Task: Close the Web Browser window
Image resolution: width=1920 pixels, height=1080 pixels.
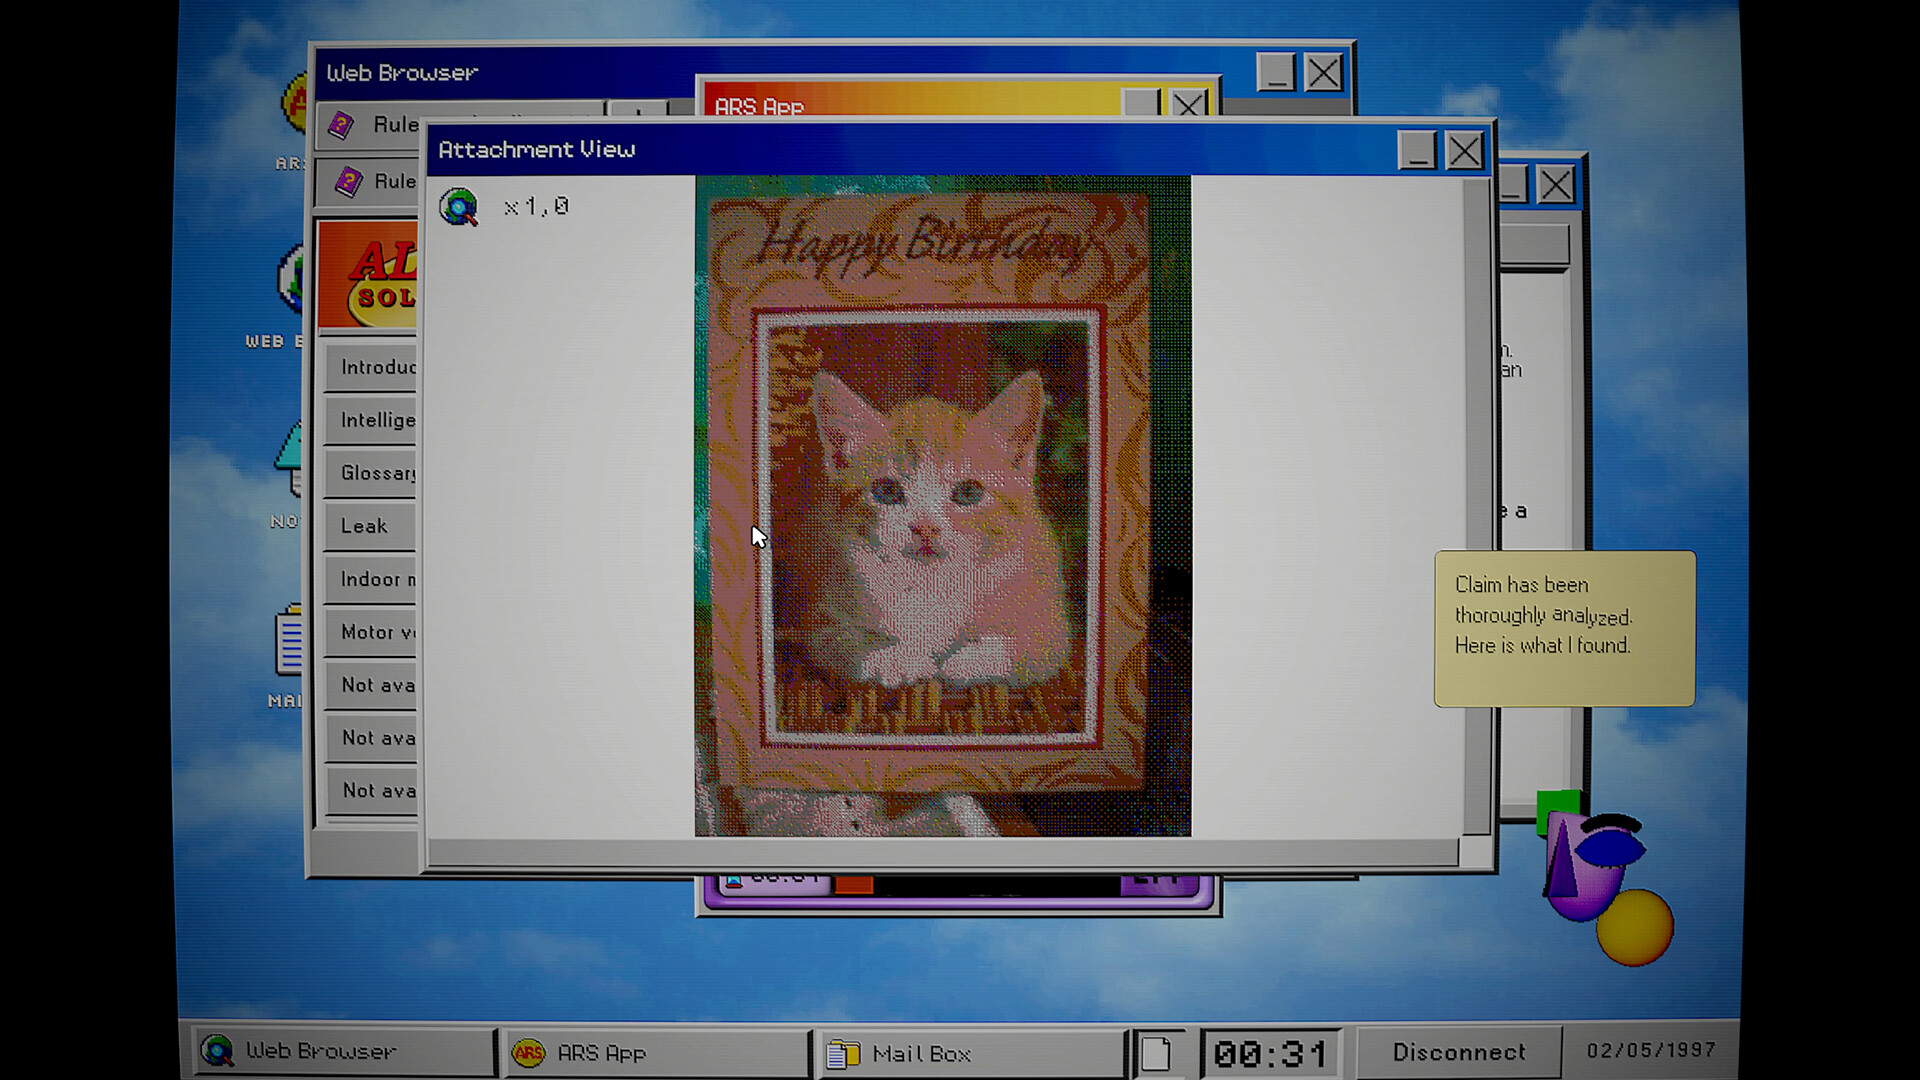Action: point(1324,72)
